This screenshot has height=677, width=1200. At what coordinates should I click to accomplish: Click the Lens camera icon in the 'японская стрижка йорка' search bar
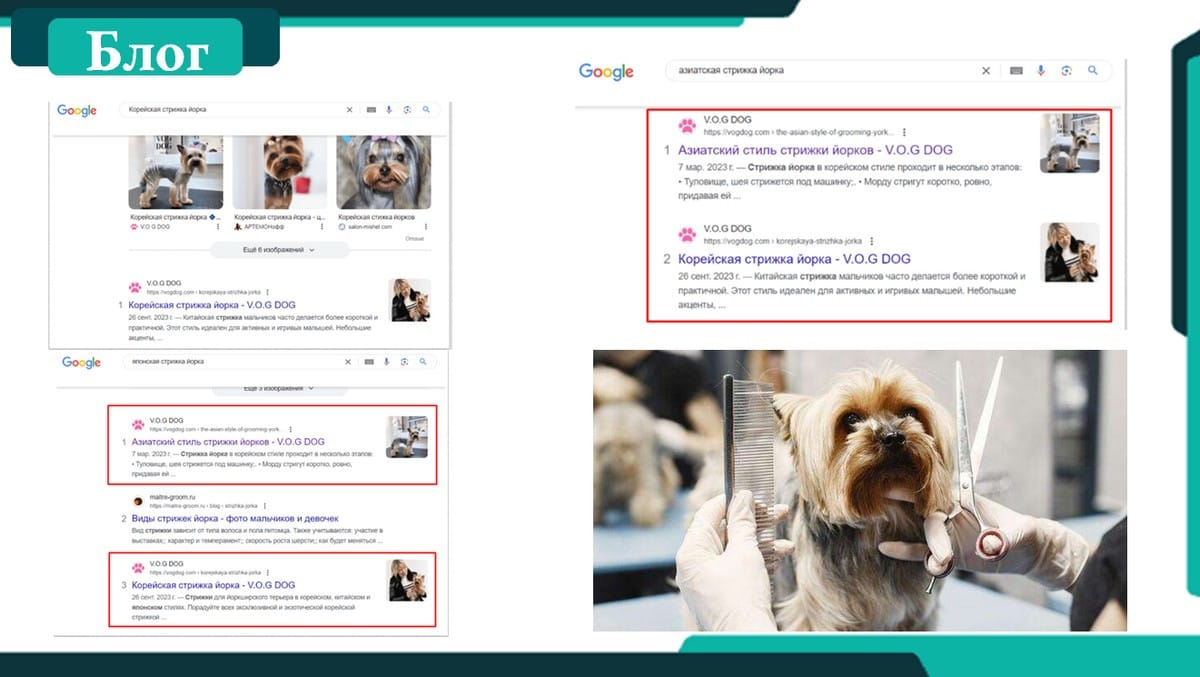404,362
